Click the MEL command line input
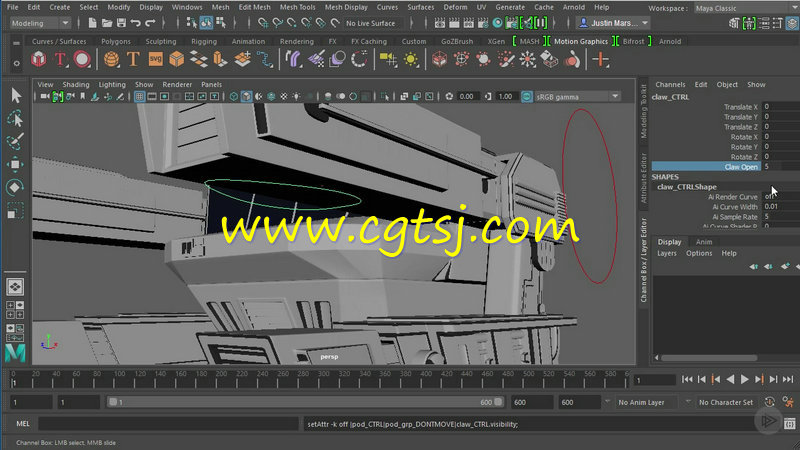The width and height of the screenshot is (800, 450). pyautogui.click(x=168, y=423)
